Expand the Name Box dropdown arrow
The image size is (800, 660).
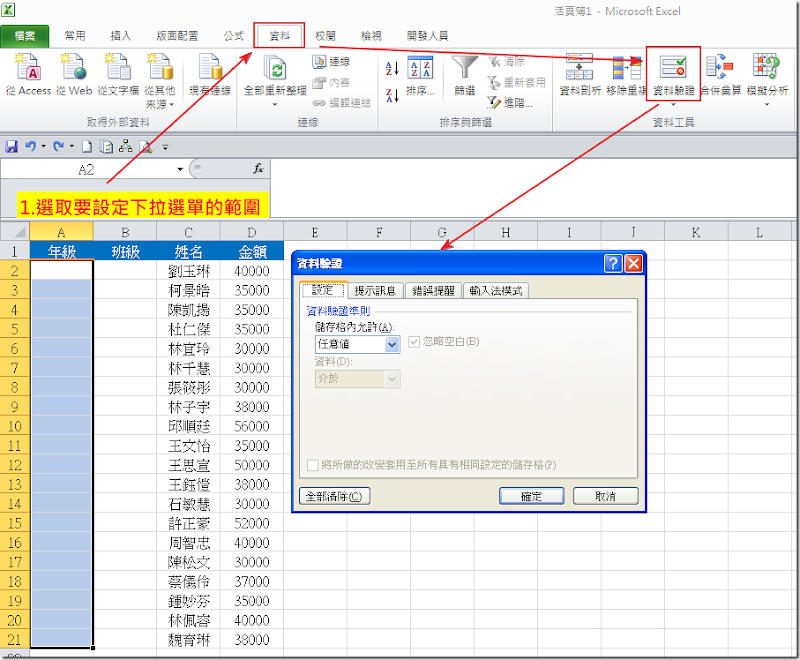(x=180, y=169)
